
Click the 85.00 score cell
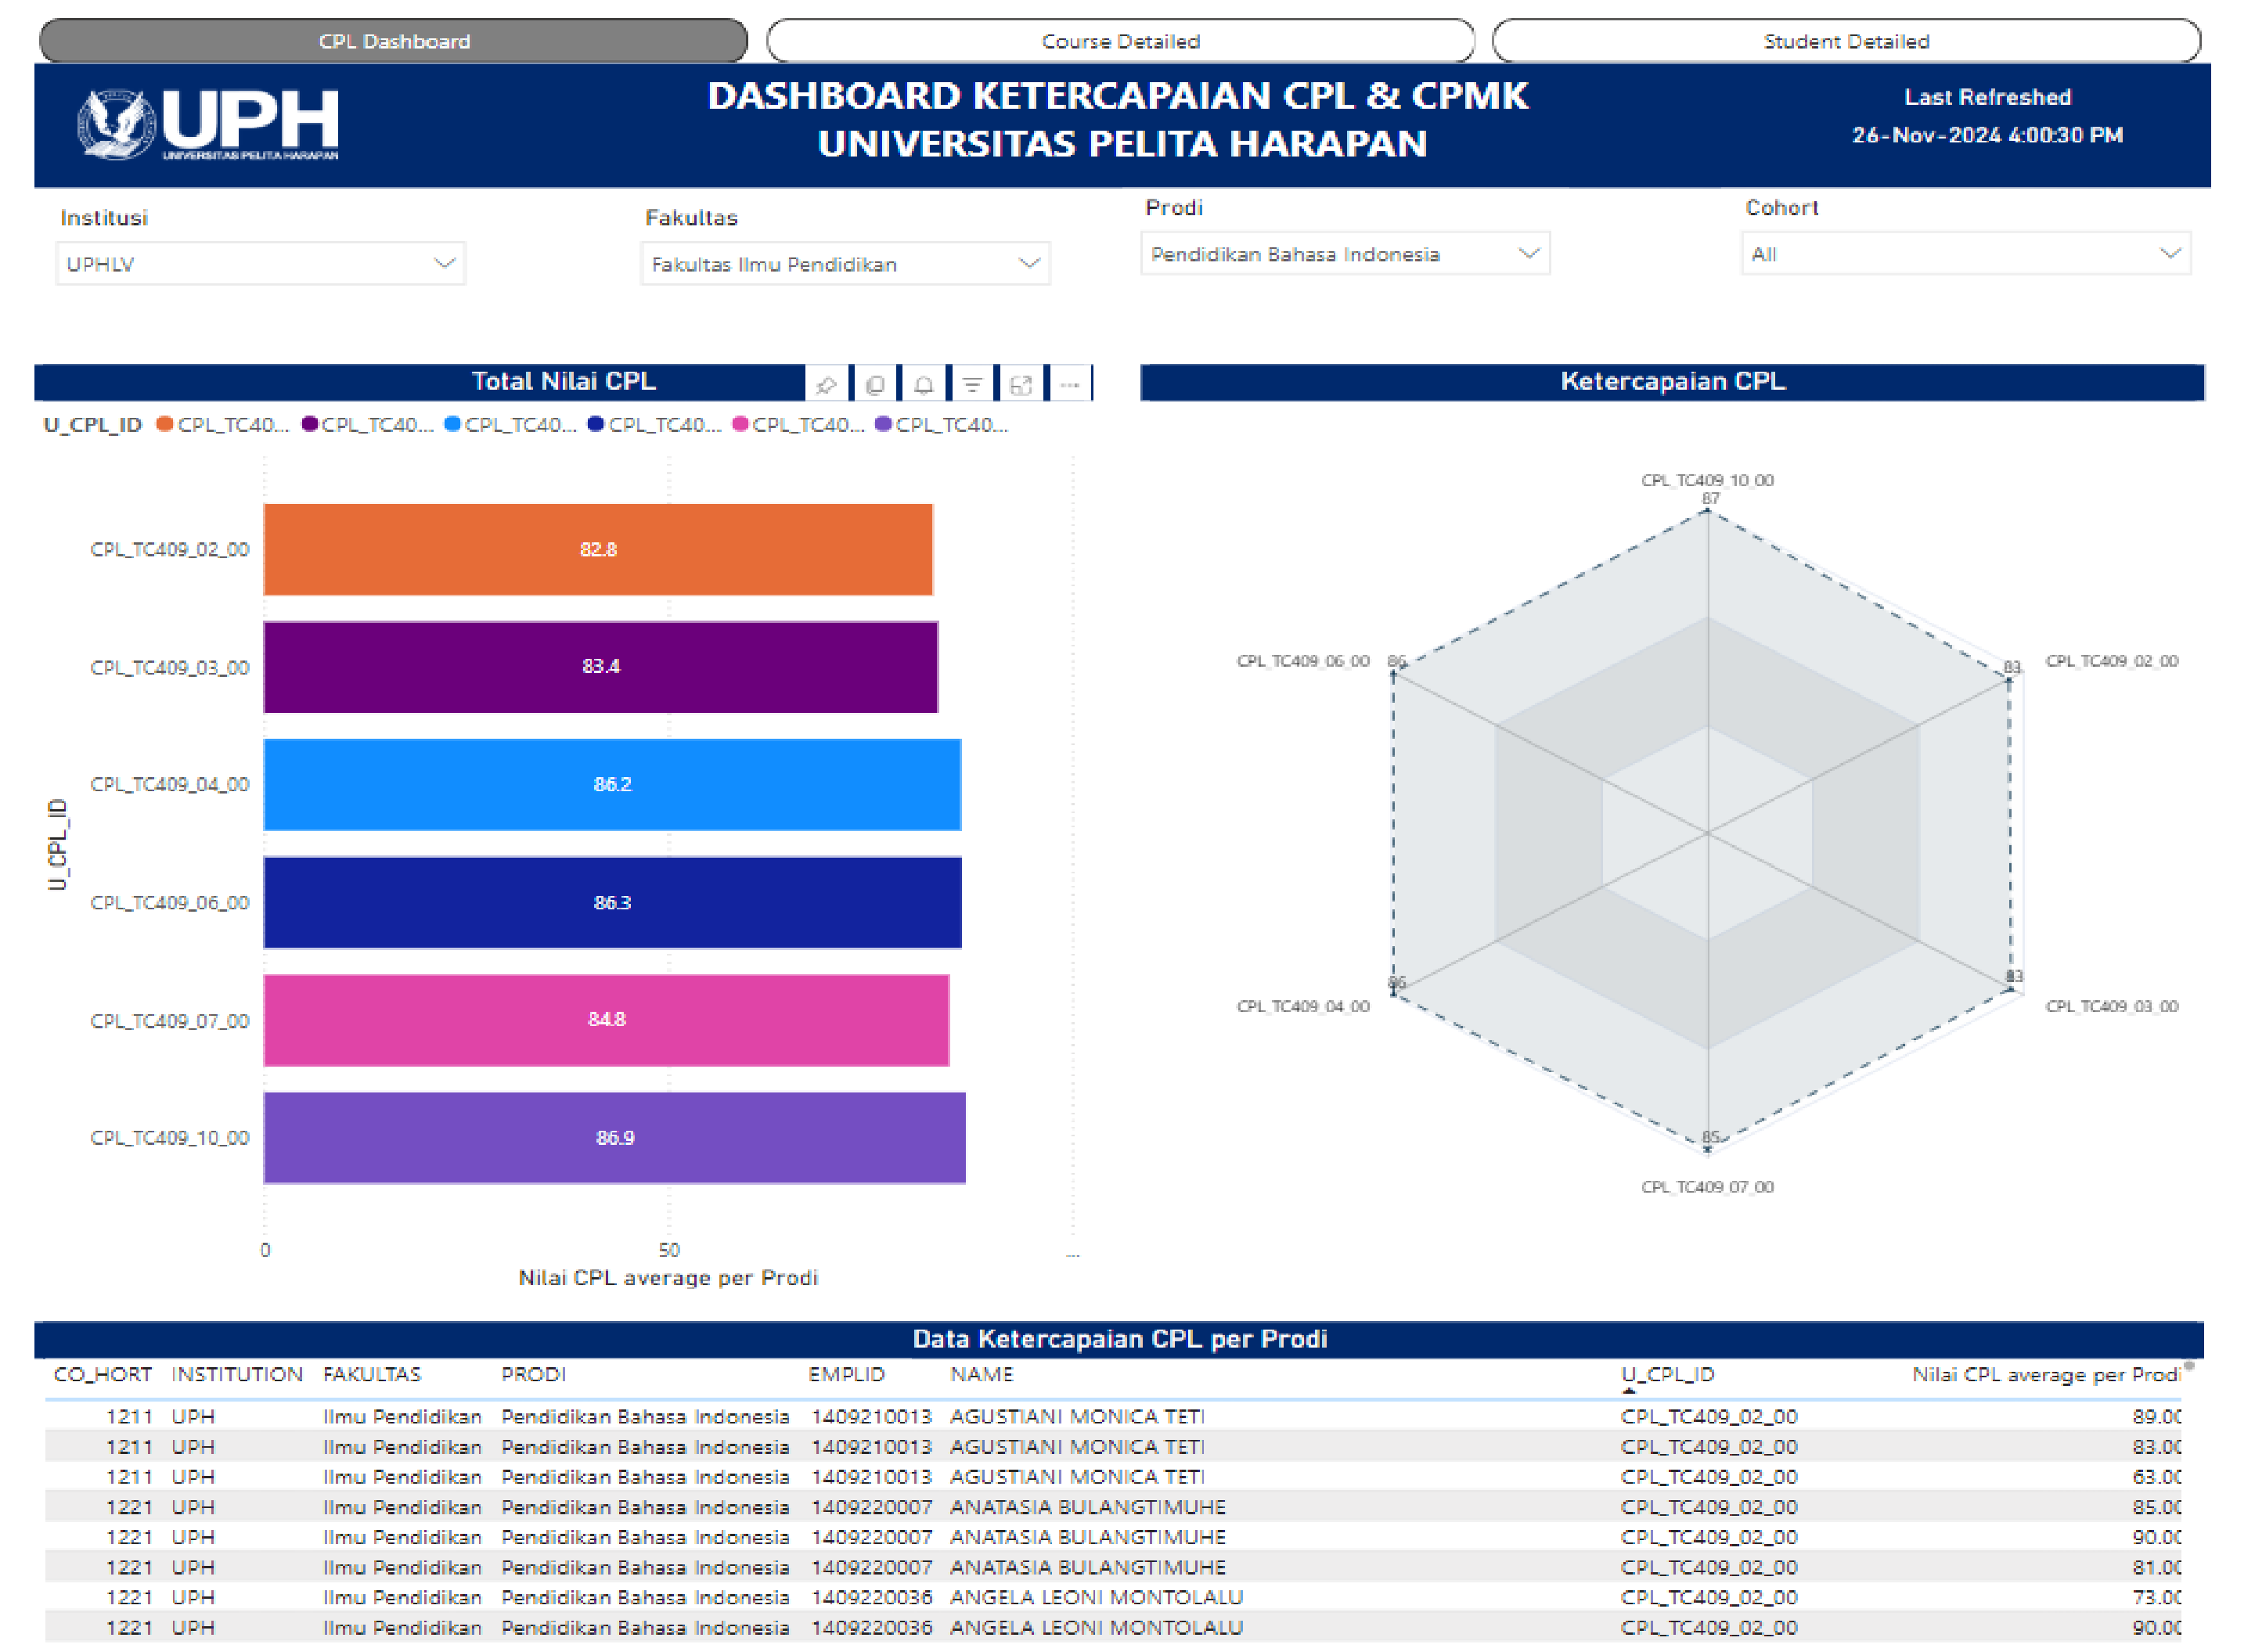(x=2157, y=1508)
